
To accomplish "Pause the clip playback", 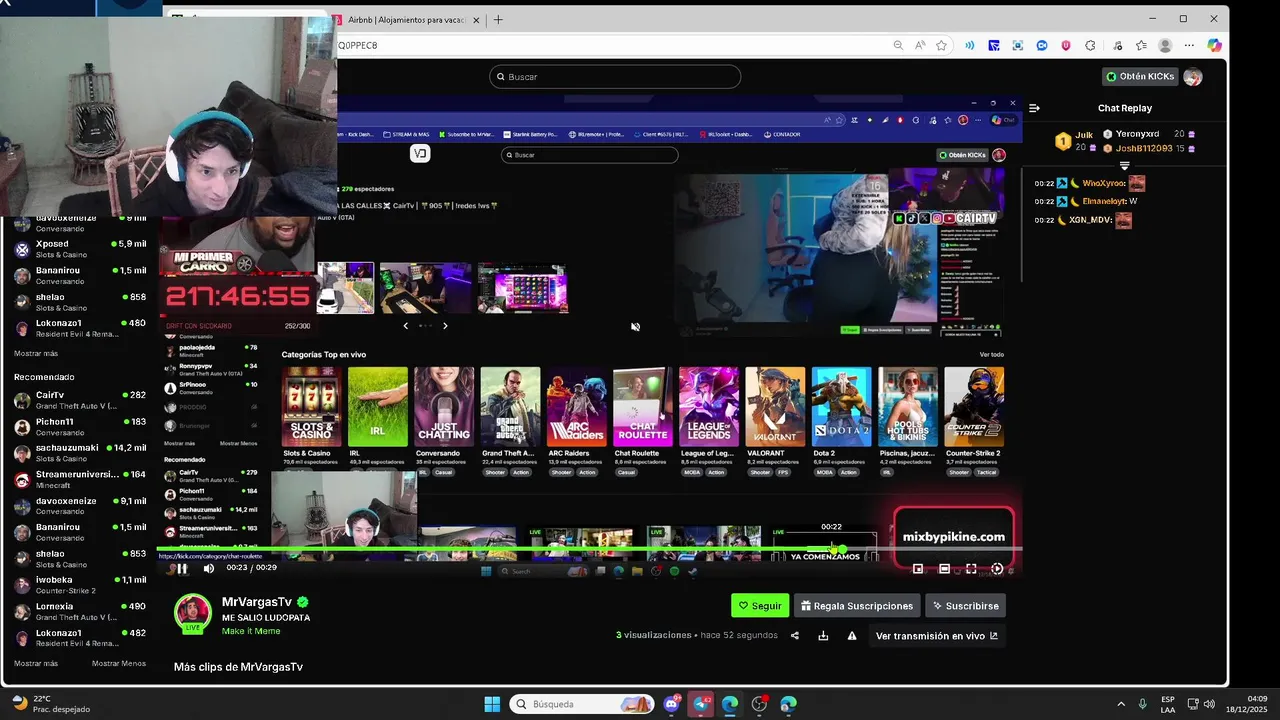I will click(182, 569).
